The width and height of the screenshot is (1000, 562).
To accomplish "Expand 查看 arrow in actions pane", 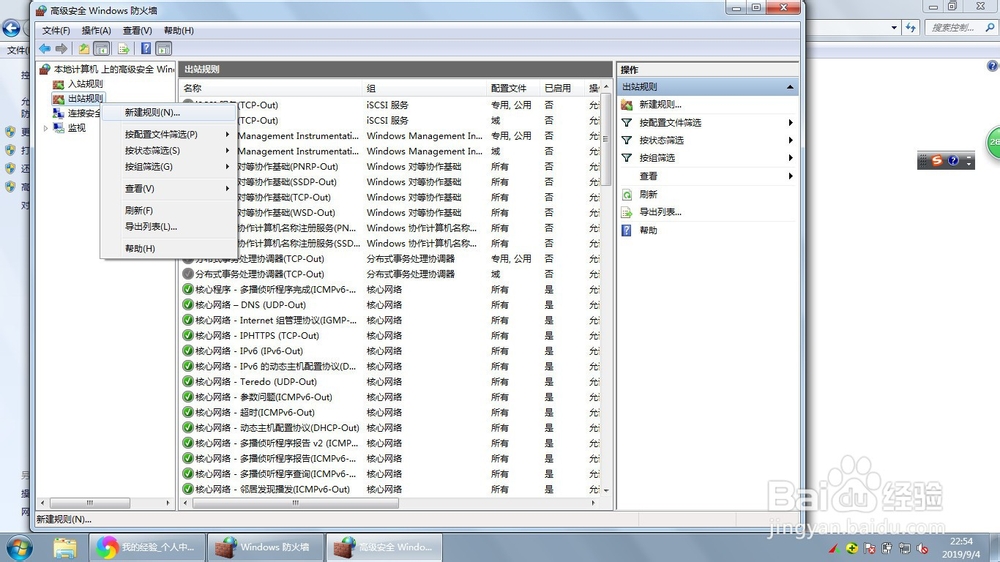I will [x=790, y=176].
